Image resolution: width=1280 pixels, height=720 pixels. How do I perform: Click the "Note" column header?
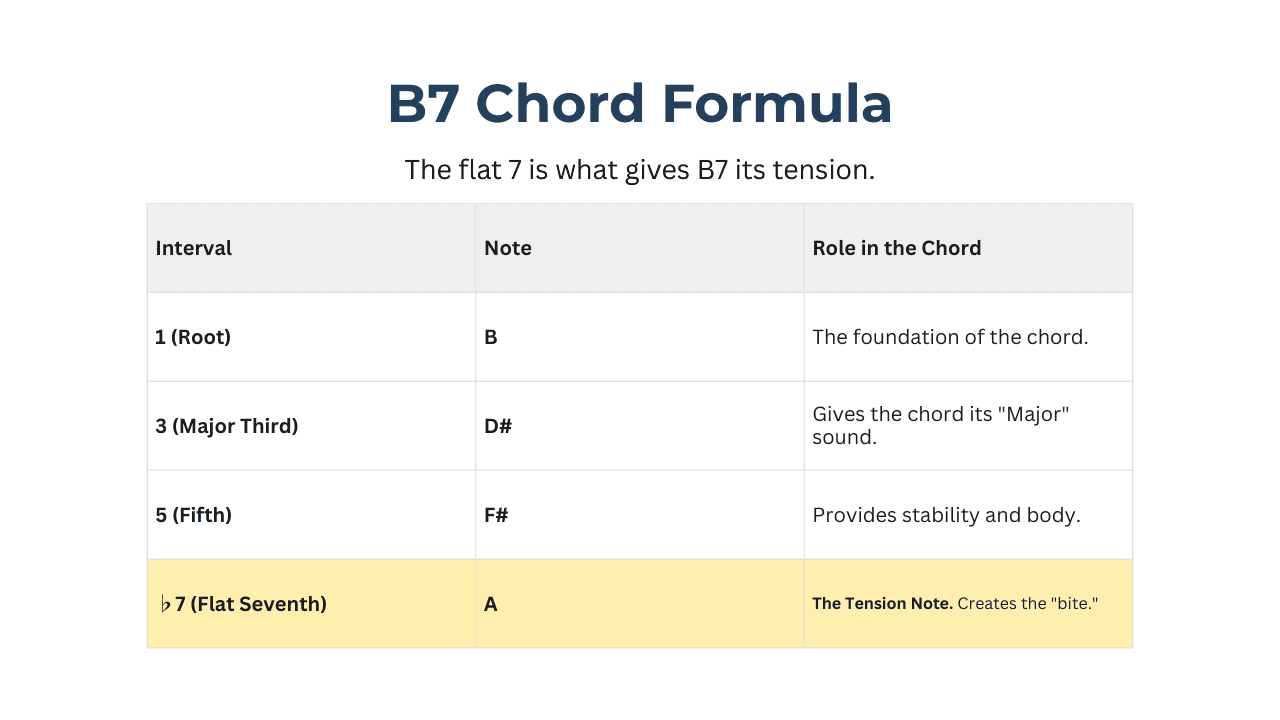tap(508, 248)
